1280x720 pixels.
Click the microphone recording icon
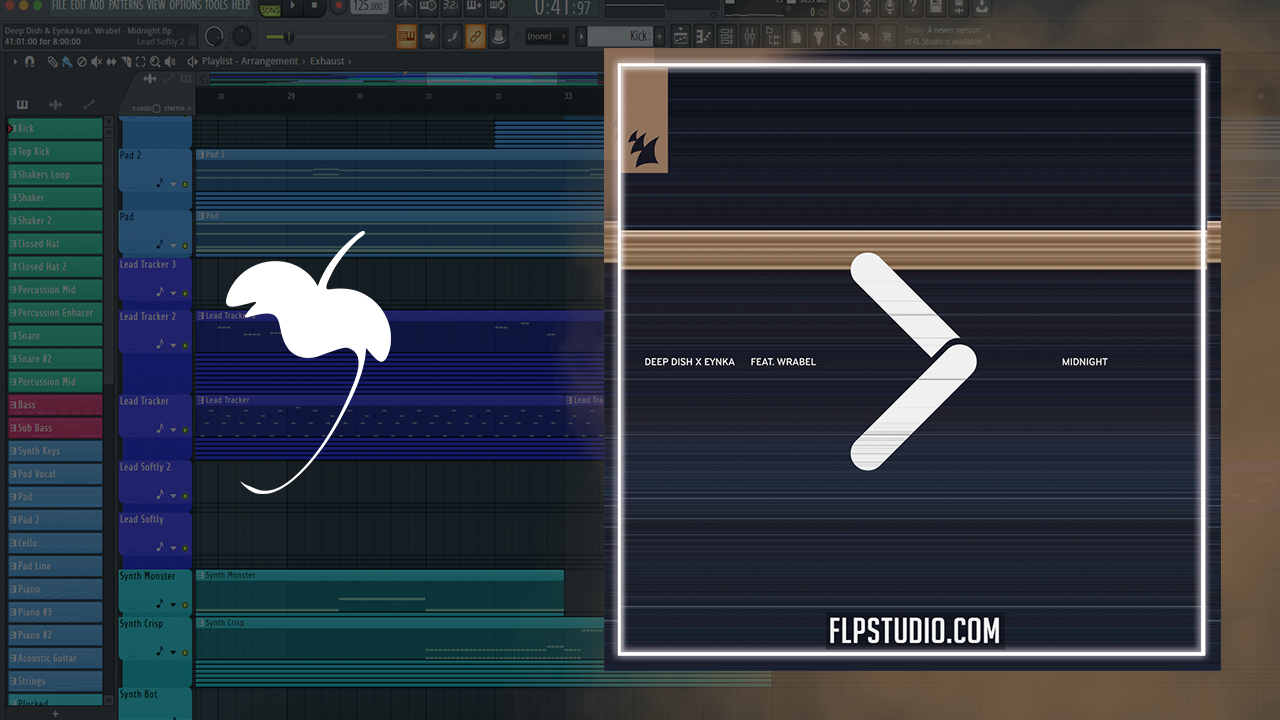point(889,6)
